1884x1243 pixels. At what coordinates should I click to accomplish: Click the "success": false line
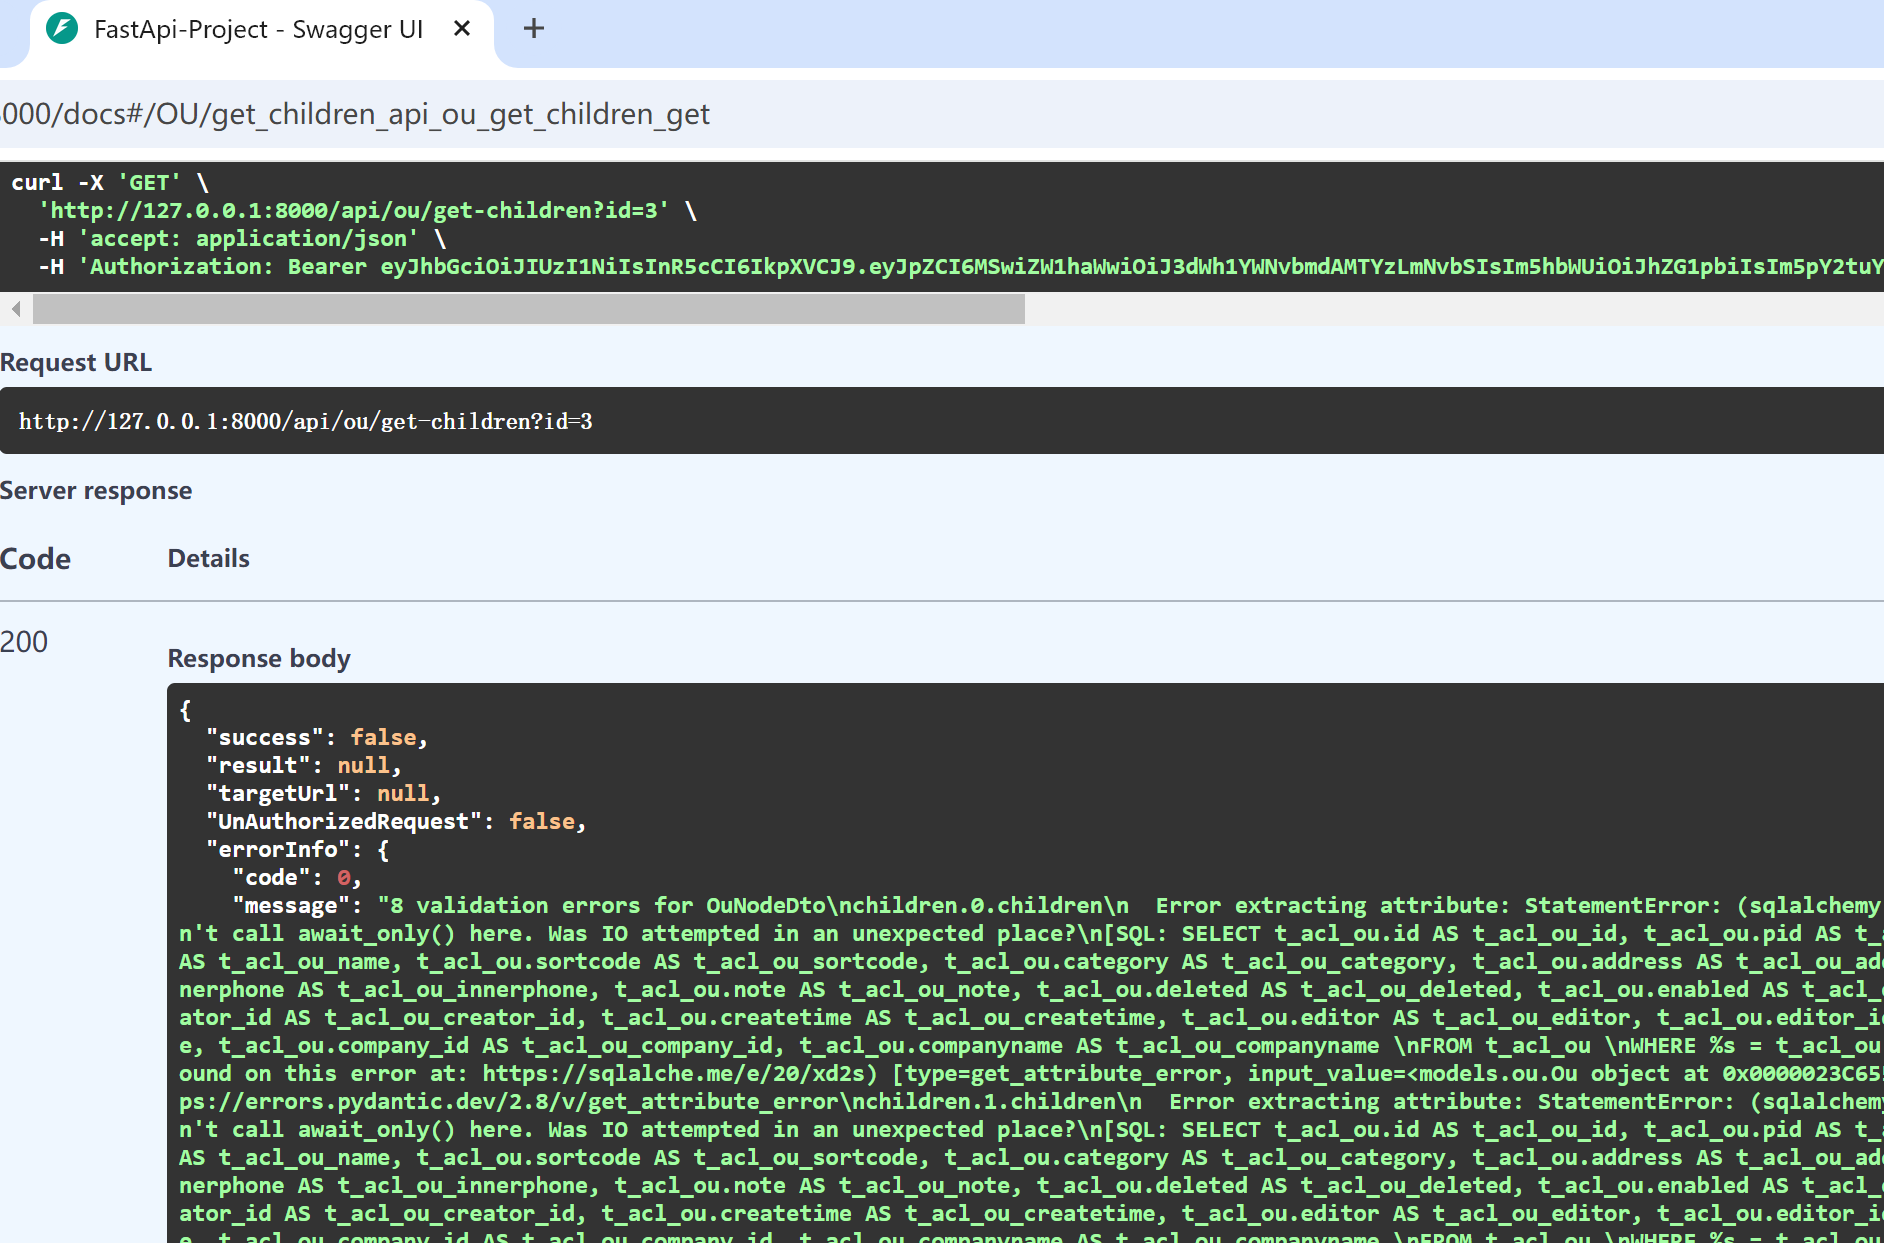316,738
